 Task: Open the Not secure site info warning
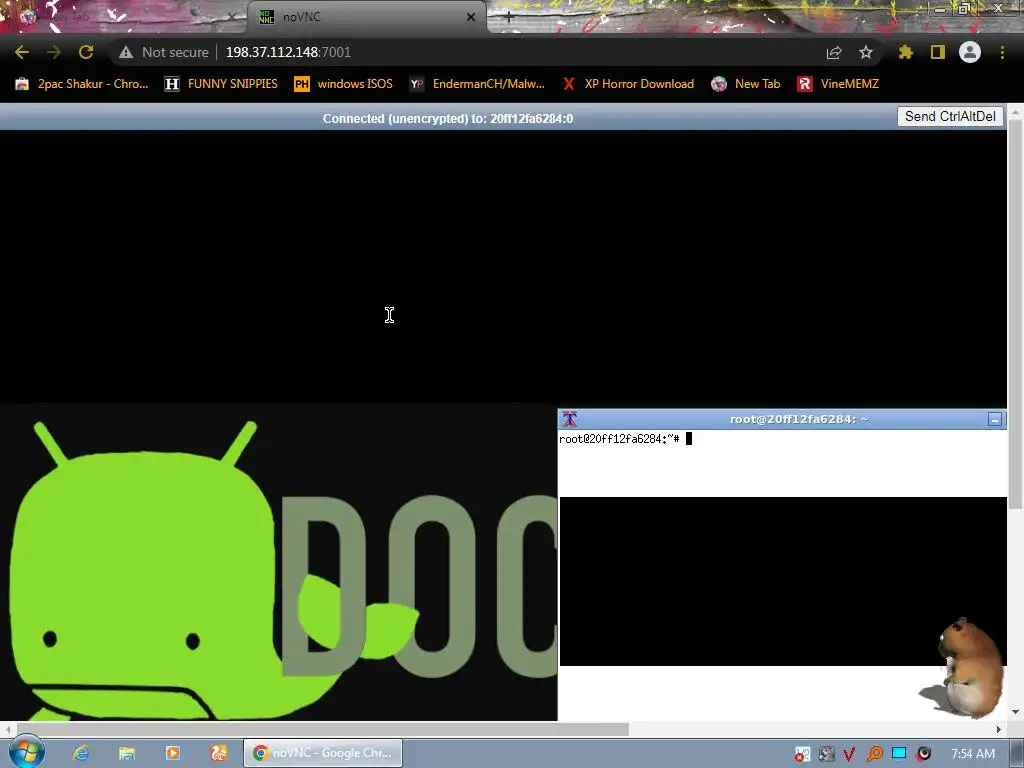(x=164, y=52)
